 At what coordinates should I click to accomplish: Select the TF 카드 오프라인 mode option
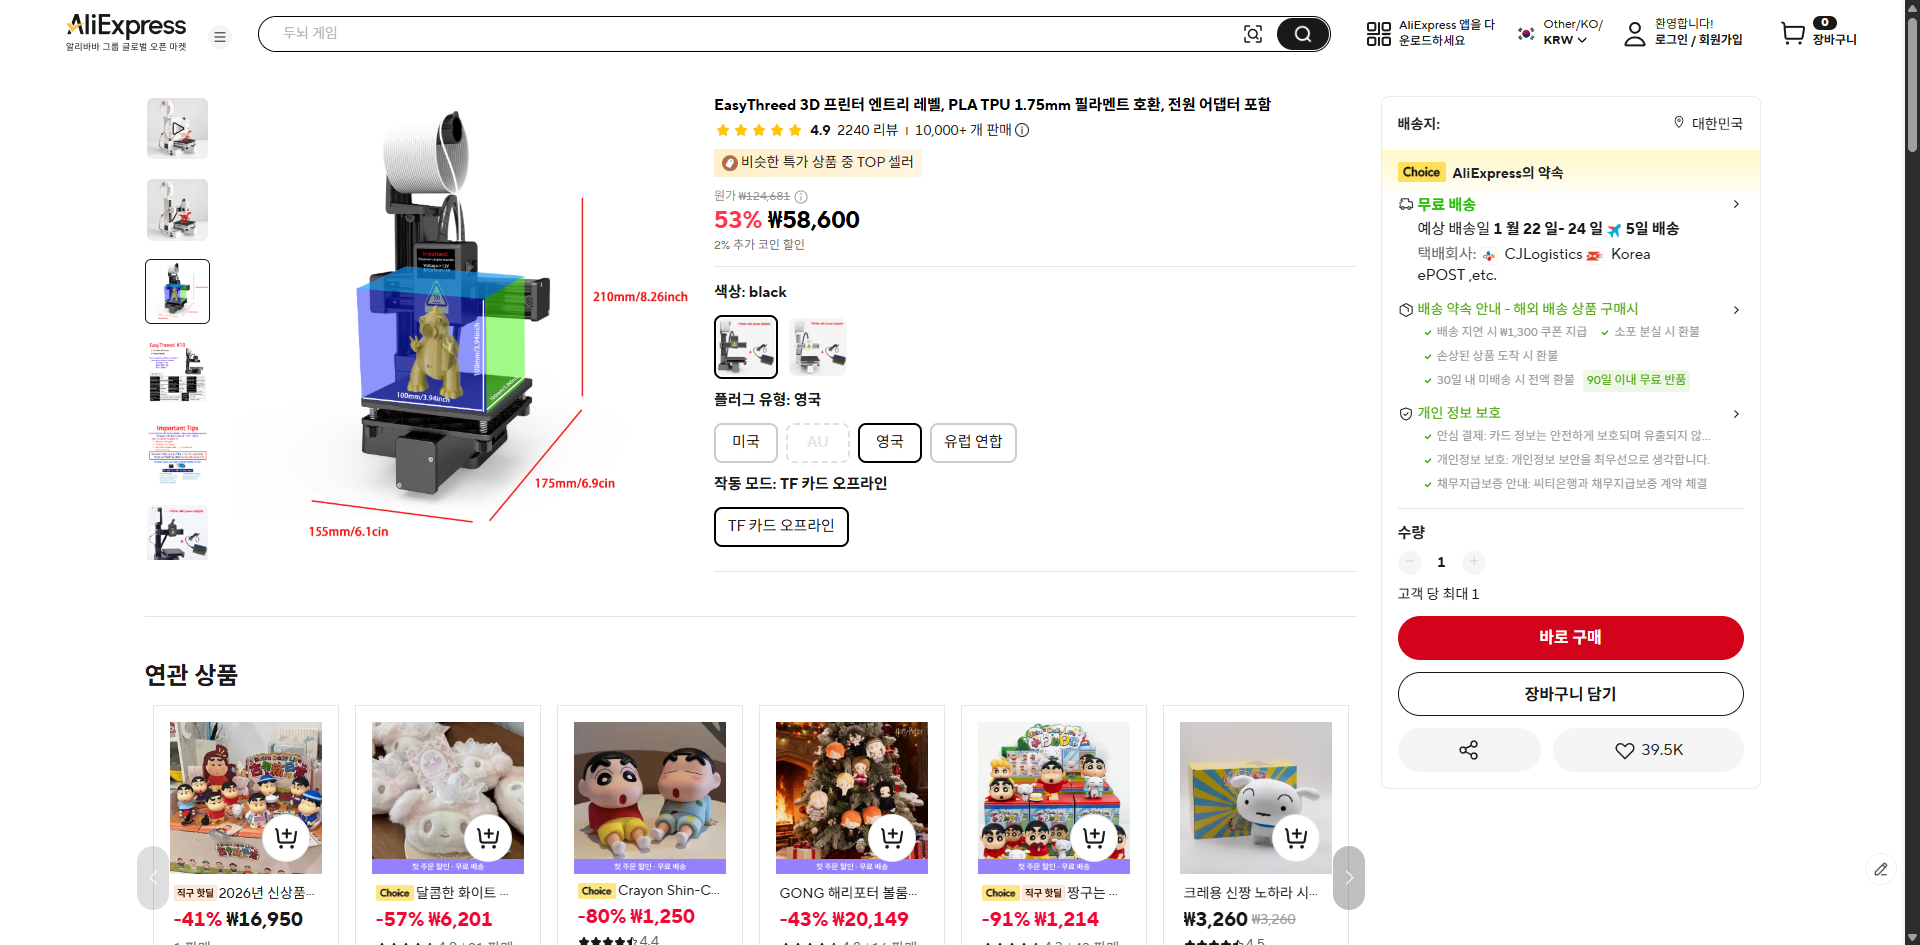pyautogui.click(x=780, y=526)
